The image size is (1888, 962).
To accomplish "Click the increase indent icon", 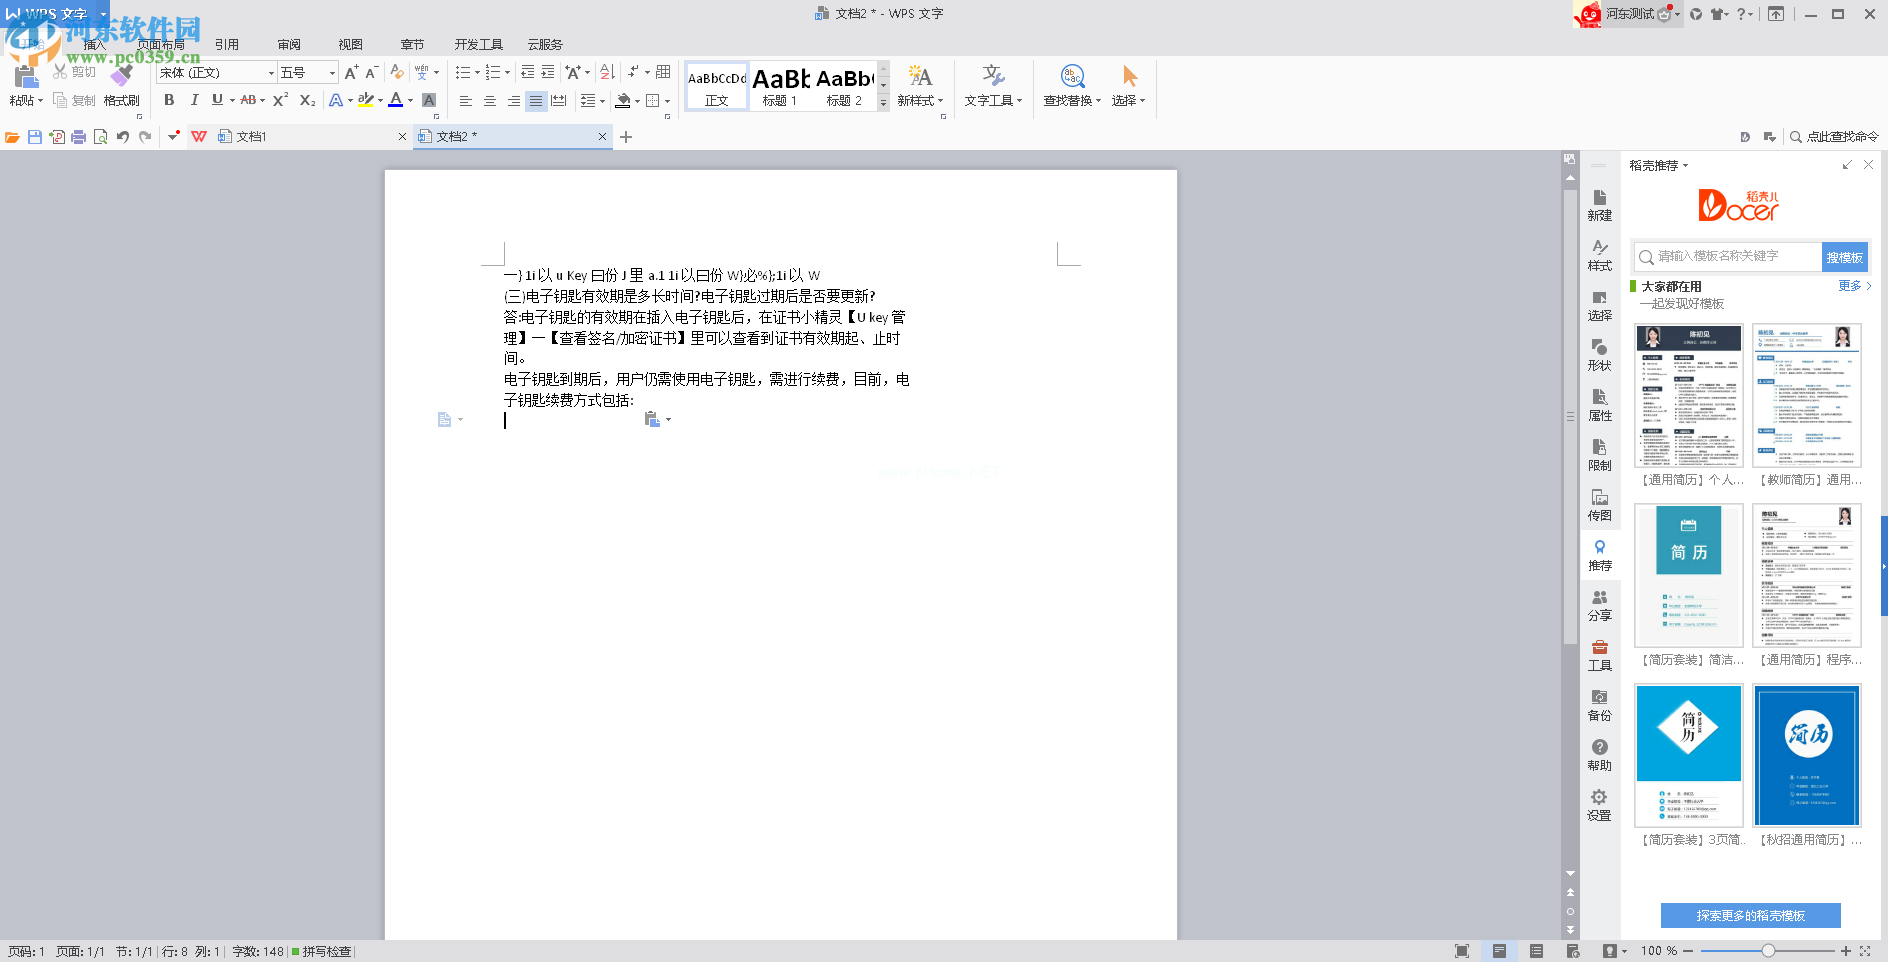I will click(548, 72).
